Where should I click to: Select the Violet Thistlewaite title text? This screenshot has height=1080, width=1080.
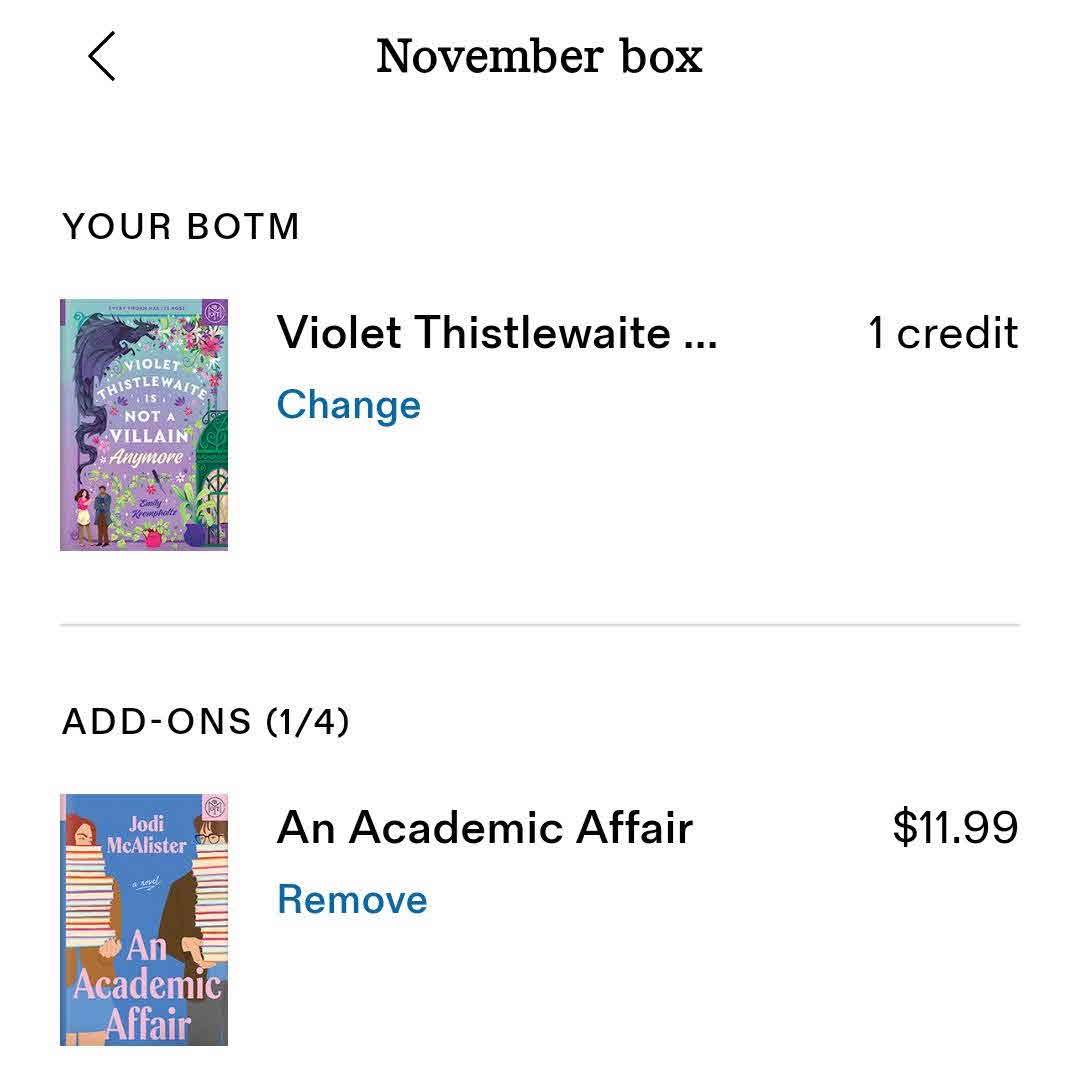(473, 332)
